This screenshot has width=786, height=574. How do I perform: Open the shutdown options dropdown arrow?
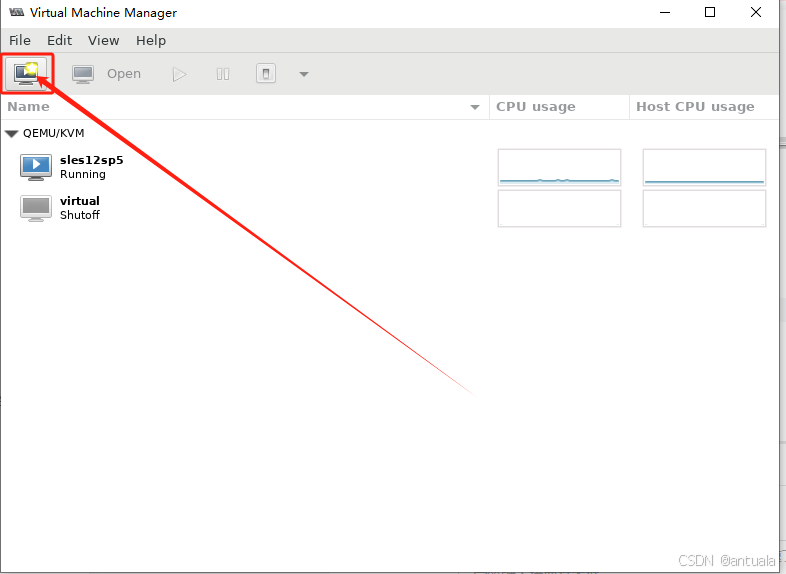pos(303,74)
